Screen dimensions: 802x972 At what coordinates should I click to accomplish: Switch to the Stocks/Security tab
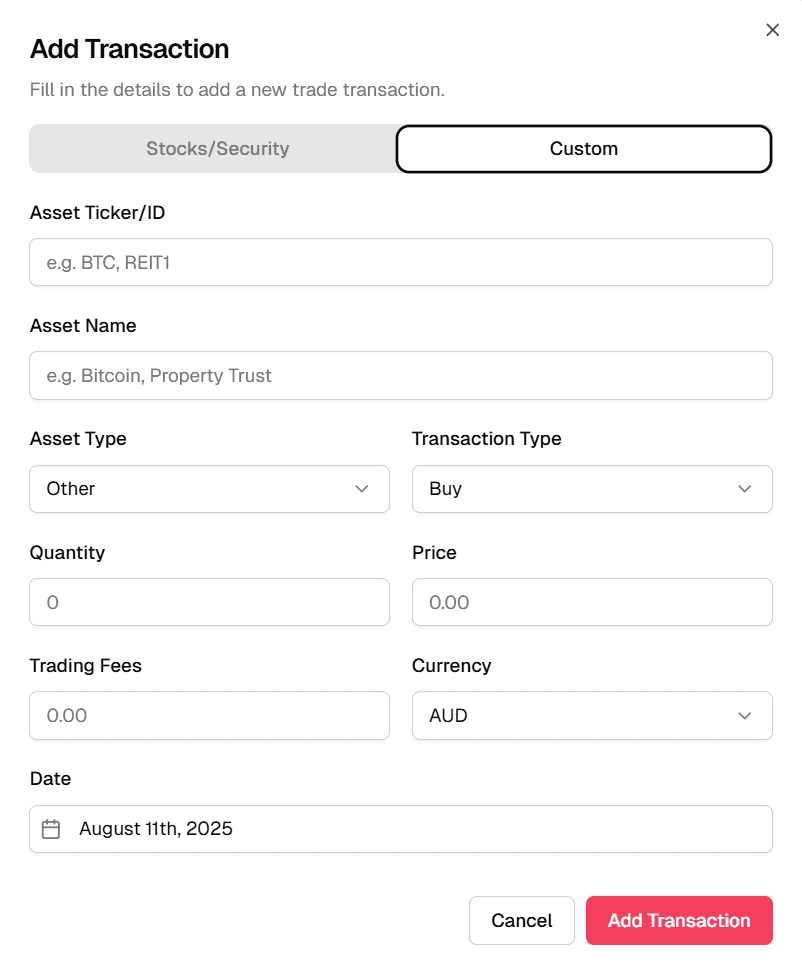(217, 148)
